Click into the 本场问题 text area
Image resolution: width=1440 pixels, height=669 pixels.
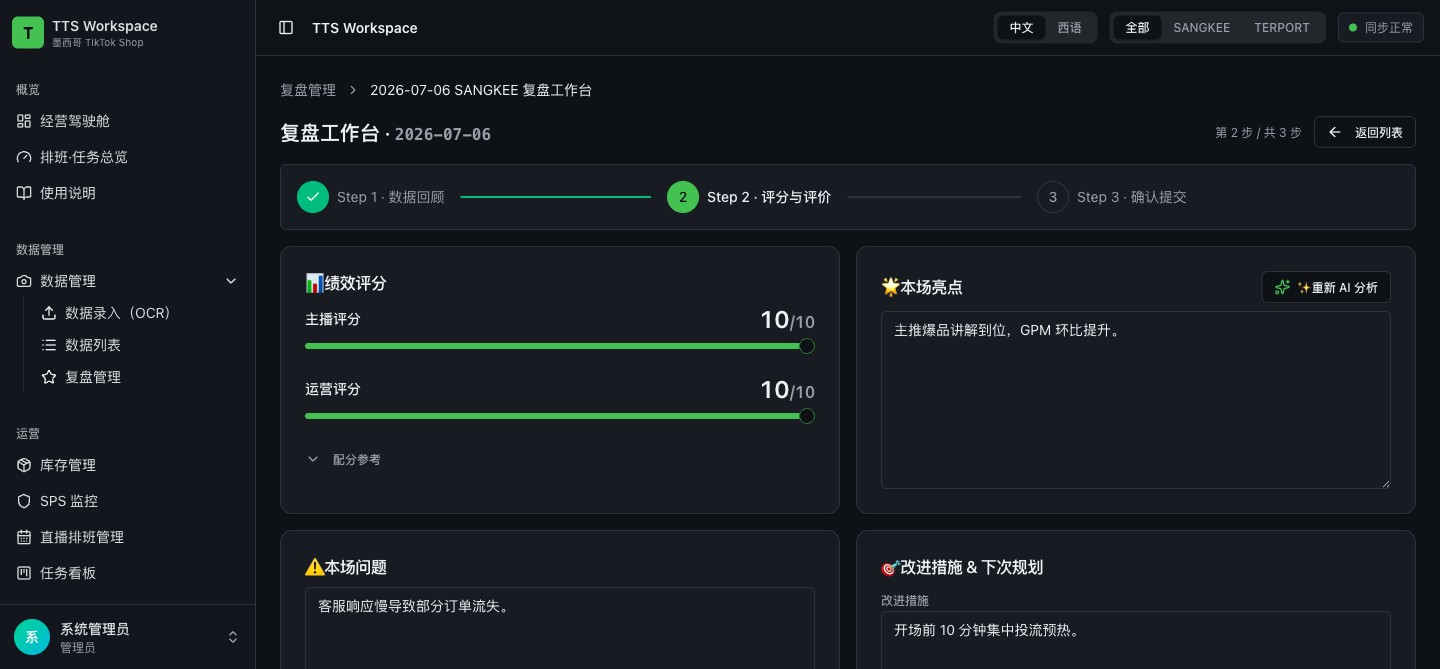(560, 628)
